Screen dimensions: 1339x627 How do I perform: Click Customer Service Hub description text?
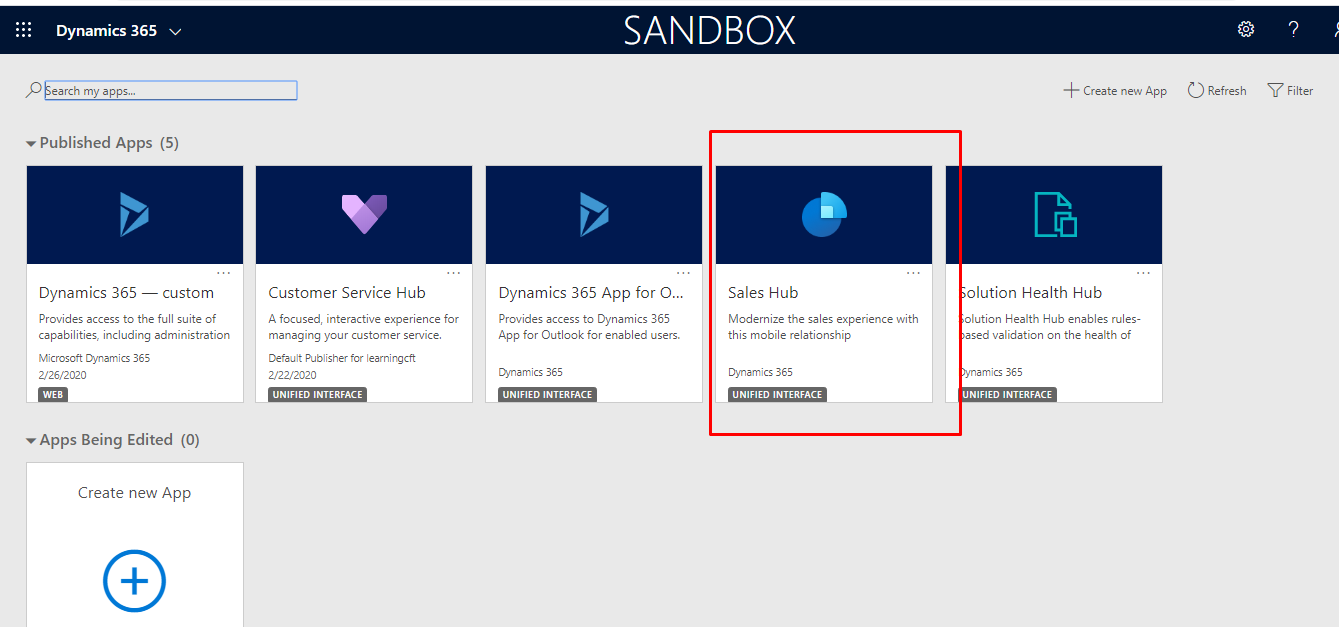363,327
